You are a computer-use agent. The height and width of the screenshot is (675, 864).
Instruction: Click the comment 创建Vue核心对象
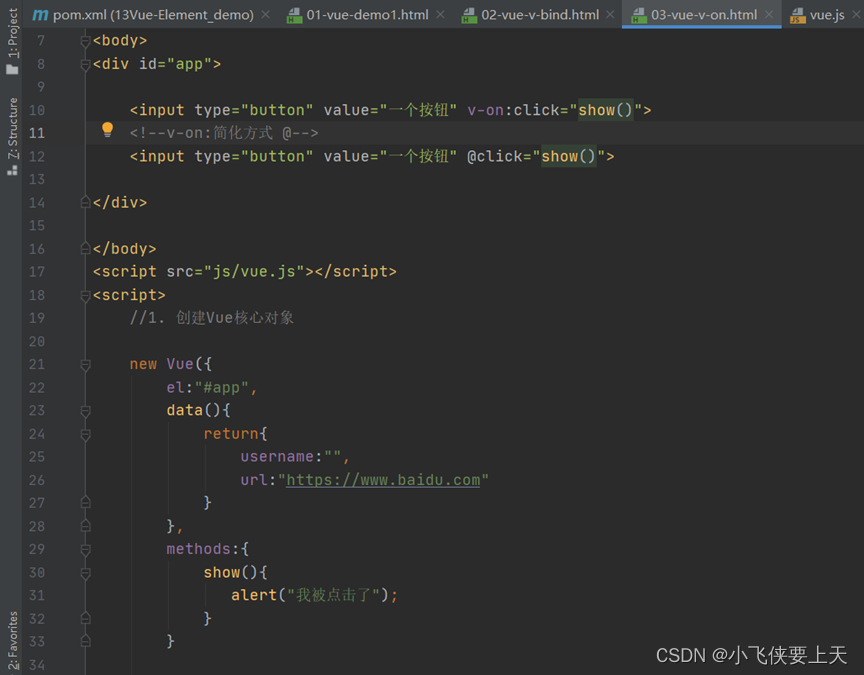point(235,318)
